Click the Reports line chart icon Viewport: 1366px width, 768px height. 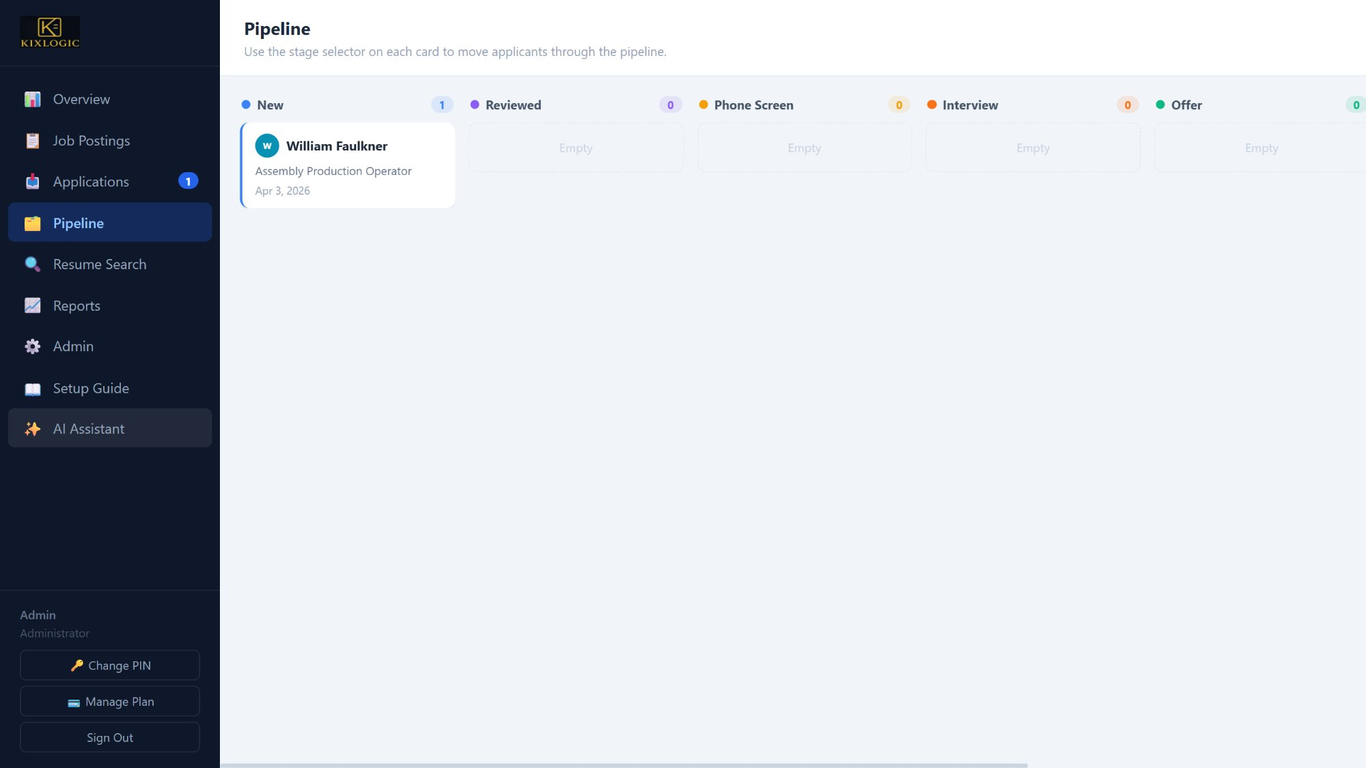click(32, 305)
